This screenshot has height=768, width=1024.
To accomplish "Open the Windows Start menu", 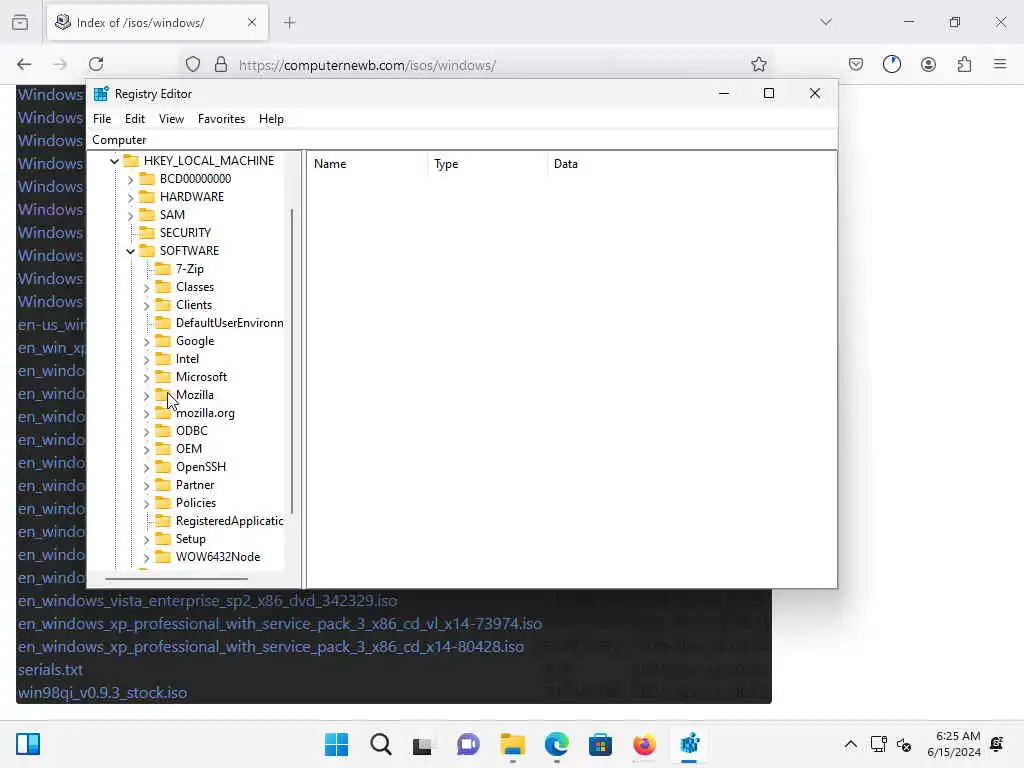I will coord(336,744).
